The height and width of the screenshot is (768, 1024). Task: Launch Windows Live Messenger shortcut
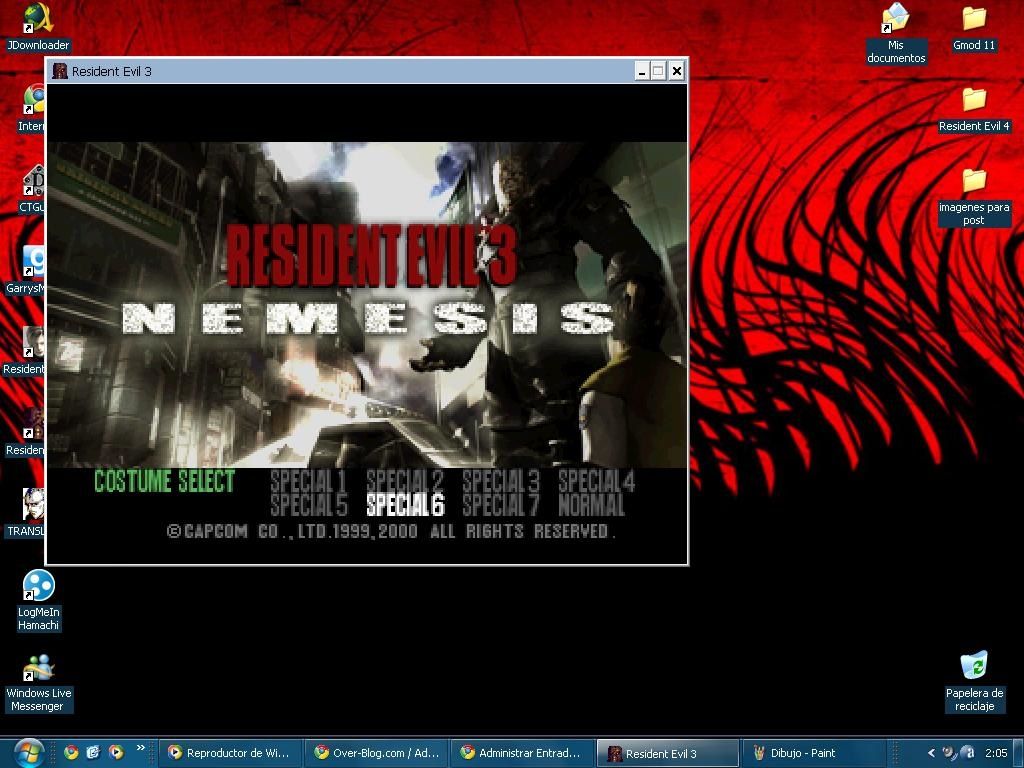pyautogui.click(x=38, y=682)
